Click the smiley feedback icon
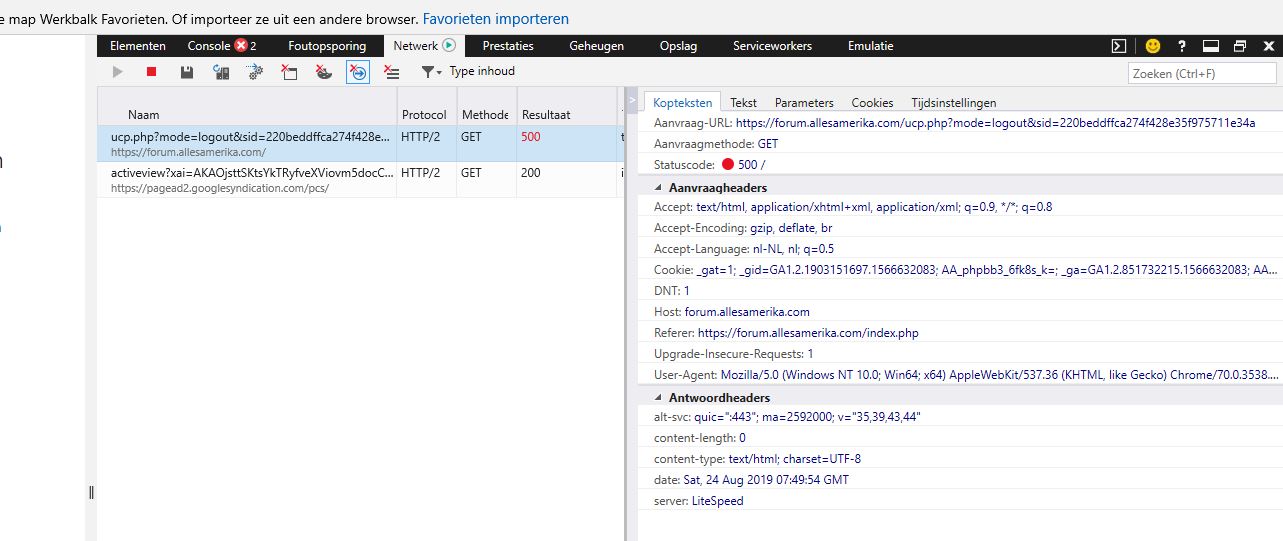Viewport: 1283px width, 541px height. coord(1153,46)
